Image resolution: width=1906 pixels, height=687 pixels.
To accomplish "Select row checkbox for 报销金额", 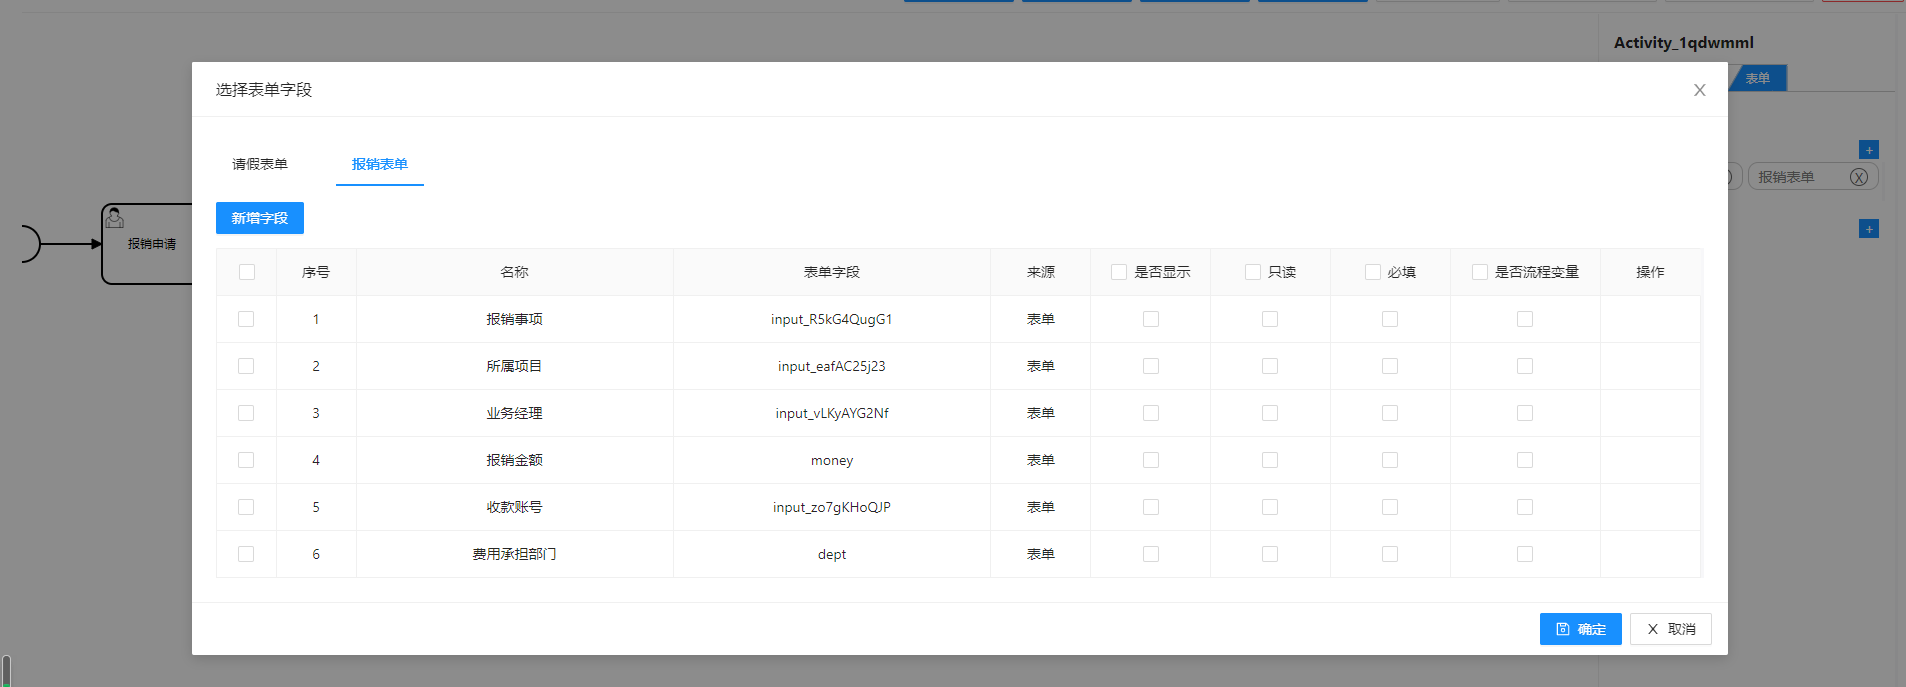I will [246, 460].
